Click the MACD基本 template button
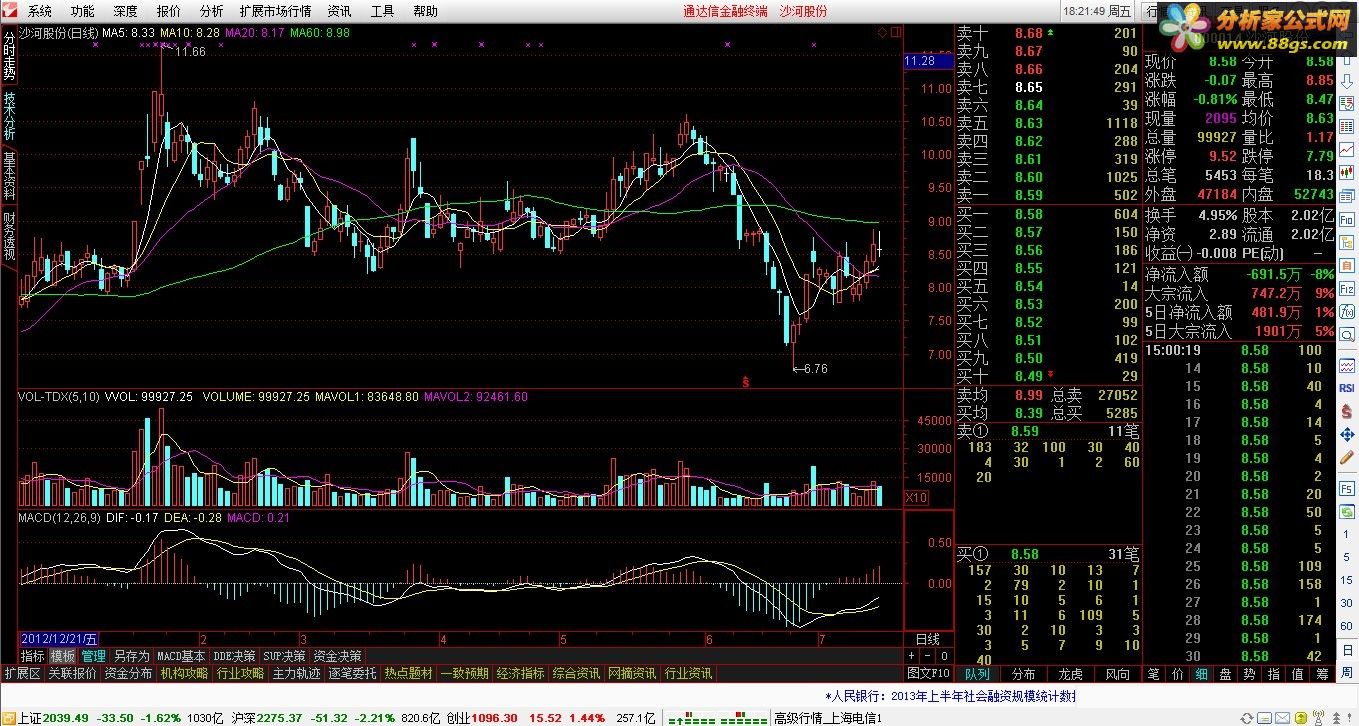Image resolution: width=1359 pixels, height=726 pixels. [182, 656]
